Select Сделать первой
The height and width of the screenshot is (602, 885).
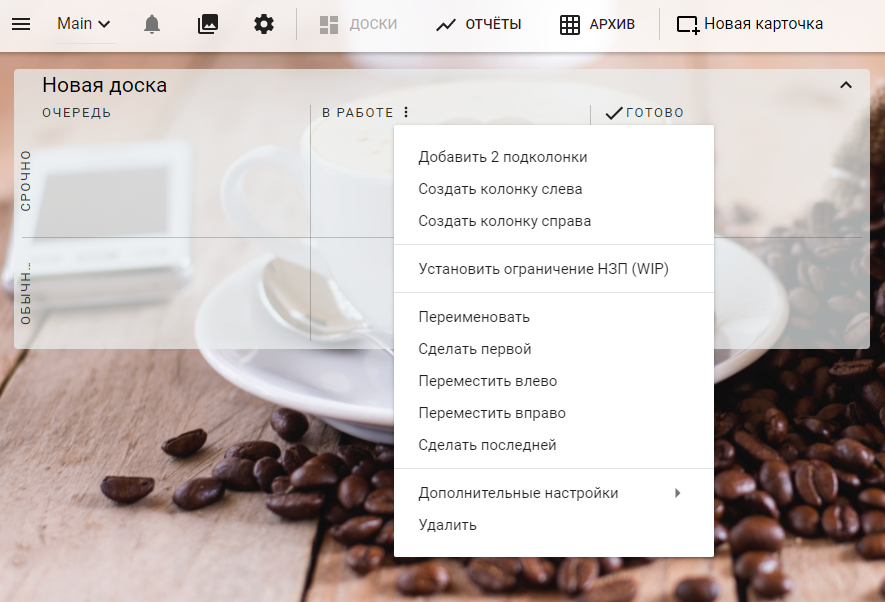[554, 349]
